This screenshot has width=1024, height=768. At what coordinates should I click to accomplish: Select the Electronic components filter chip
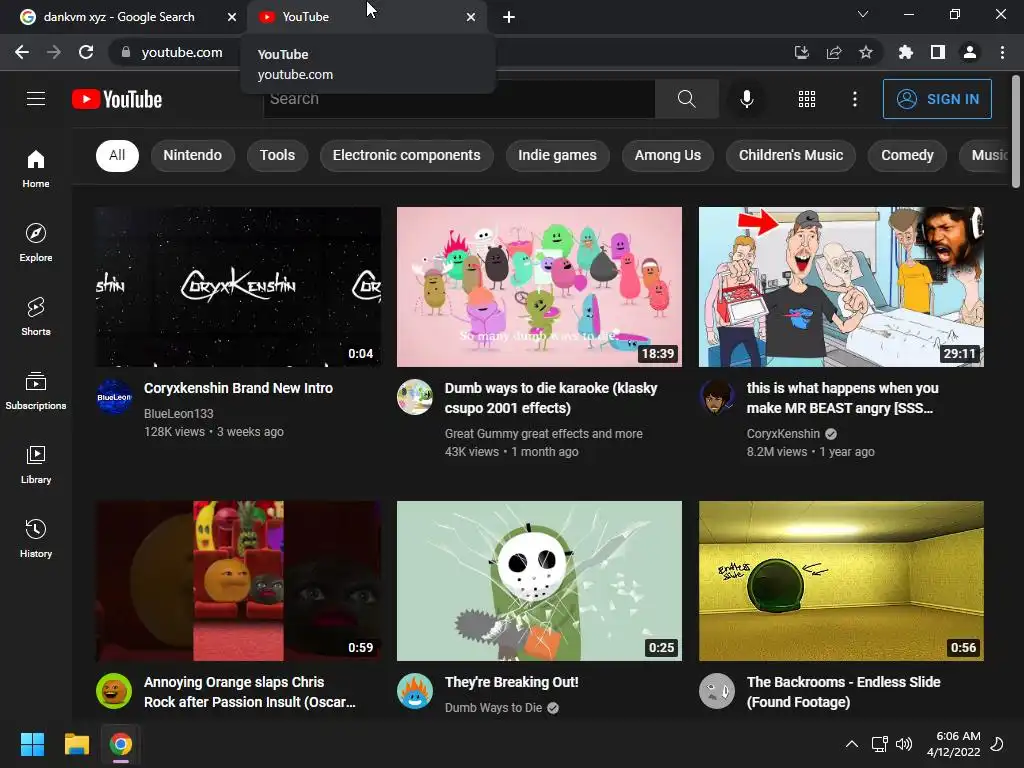406,155
